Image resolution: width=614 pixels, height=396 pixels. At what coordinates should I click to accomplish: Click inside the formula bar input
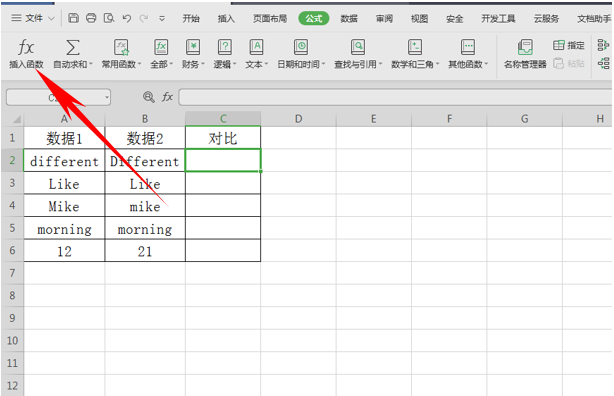[395, 97]
